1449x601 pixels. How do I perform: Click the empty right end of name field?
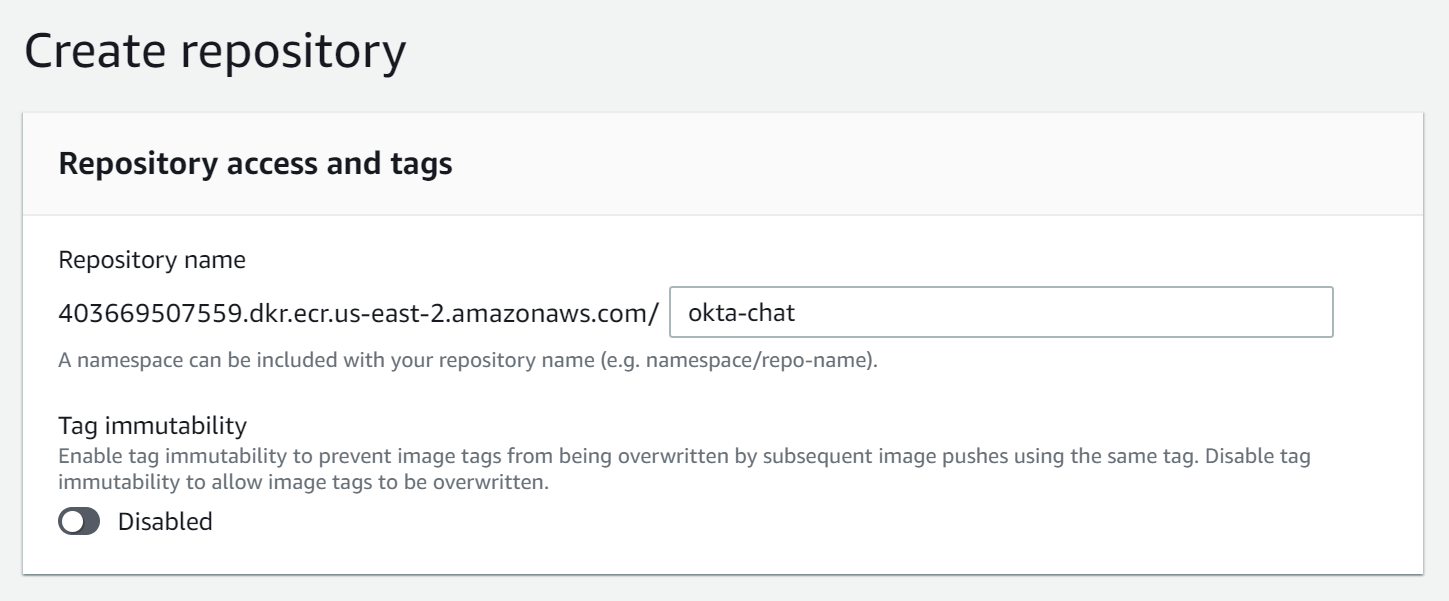[x=1250, y=312]
